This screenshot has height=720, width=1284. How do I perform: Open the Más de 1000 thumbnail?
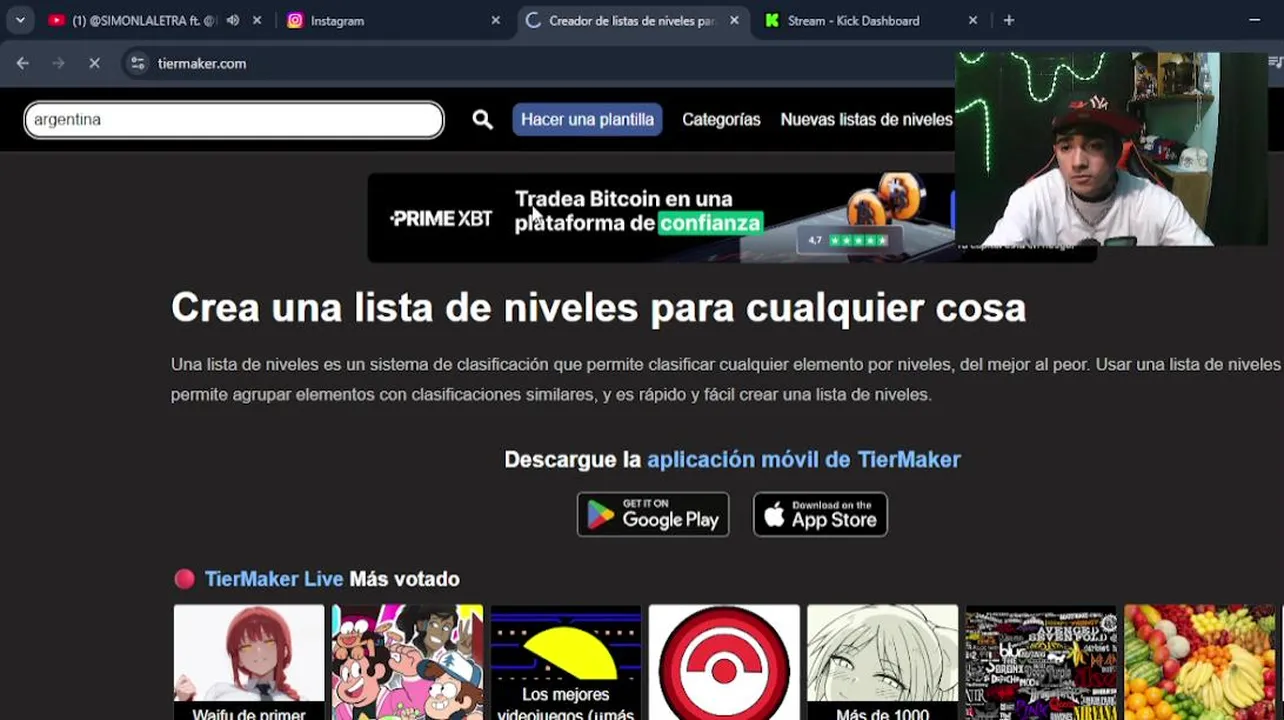click(882, 662)
